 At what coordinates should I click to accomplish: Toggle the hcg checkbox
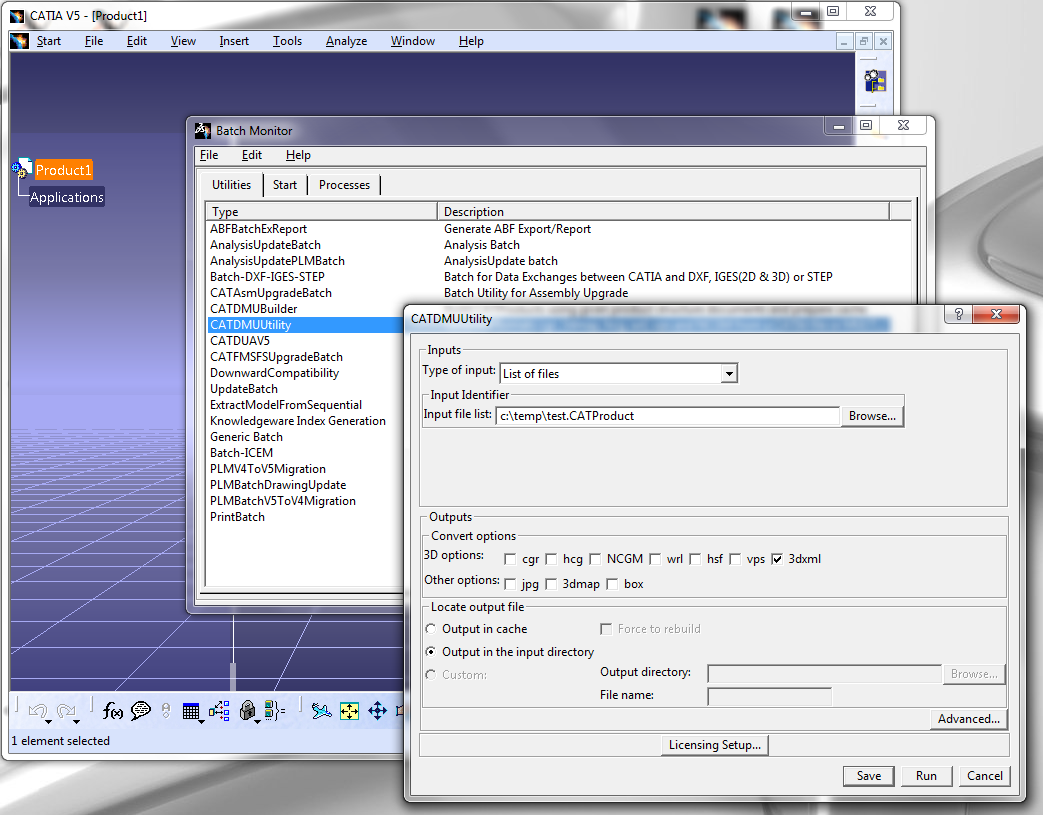pyautogui.click(x=551, y=559)
